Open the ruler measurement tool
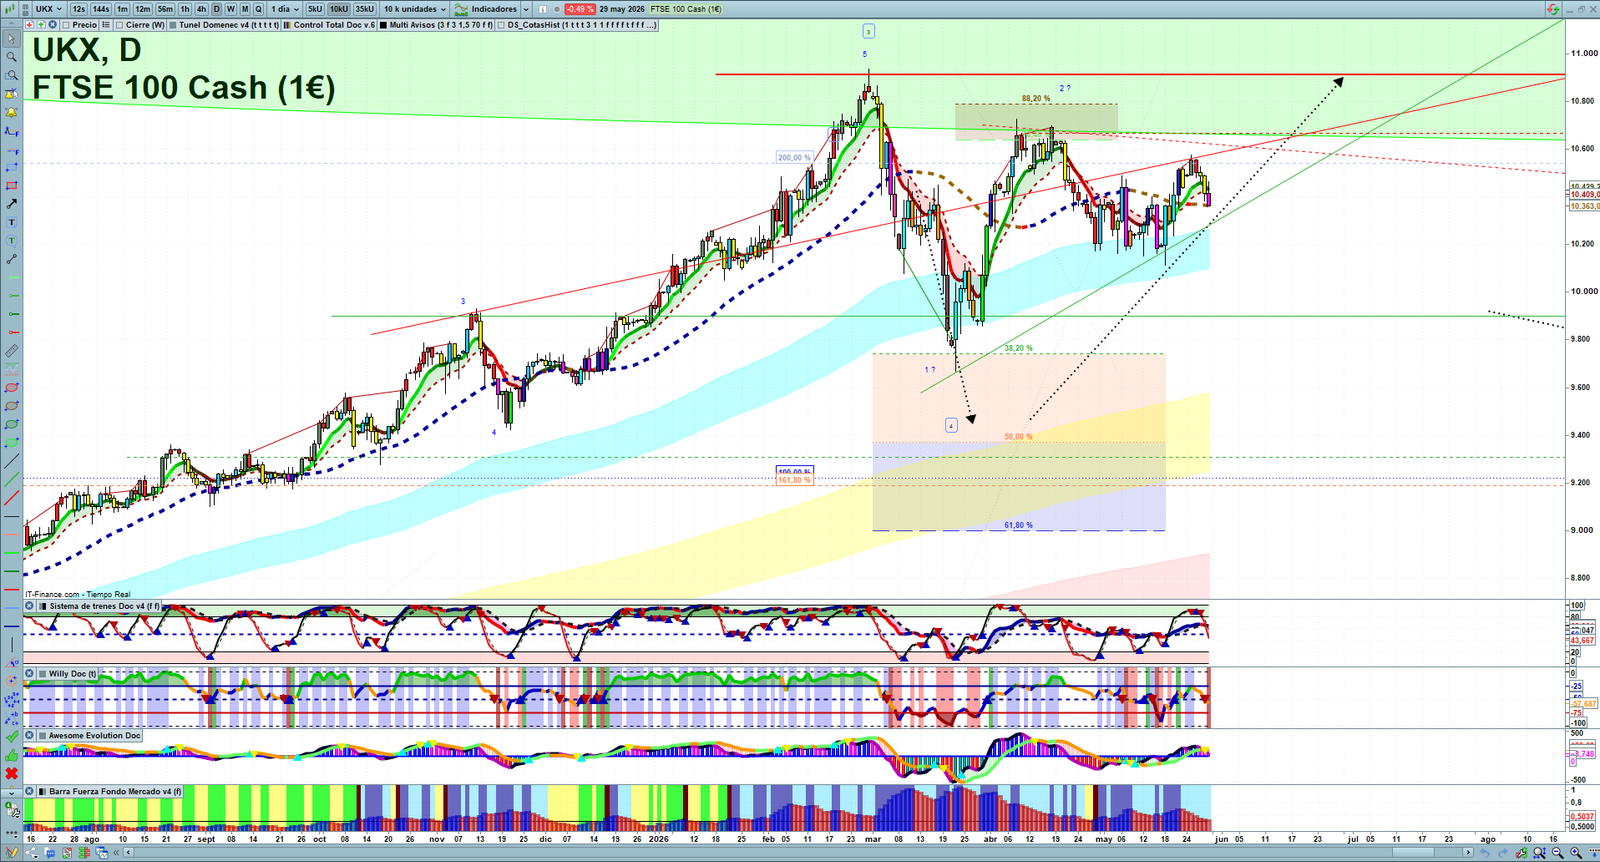Viewport: 1600px width, 862px height. pyautogui.click(x=11, y=351)
